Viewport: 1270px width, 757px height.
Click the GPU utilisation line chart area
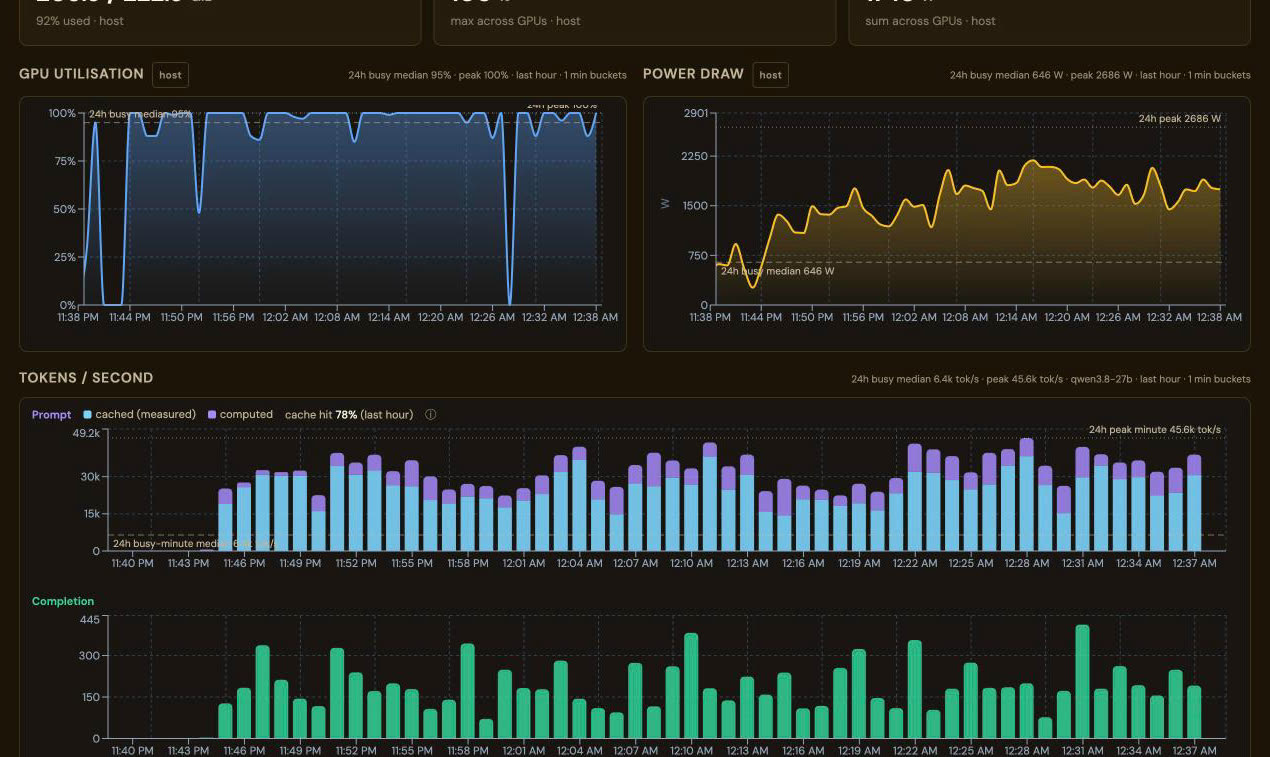340,209
